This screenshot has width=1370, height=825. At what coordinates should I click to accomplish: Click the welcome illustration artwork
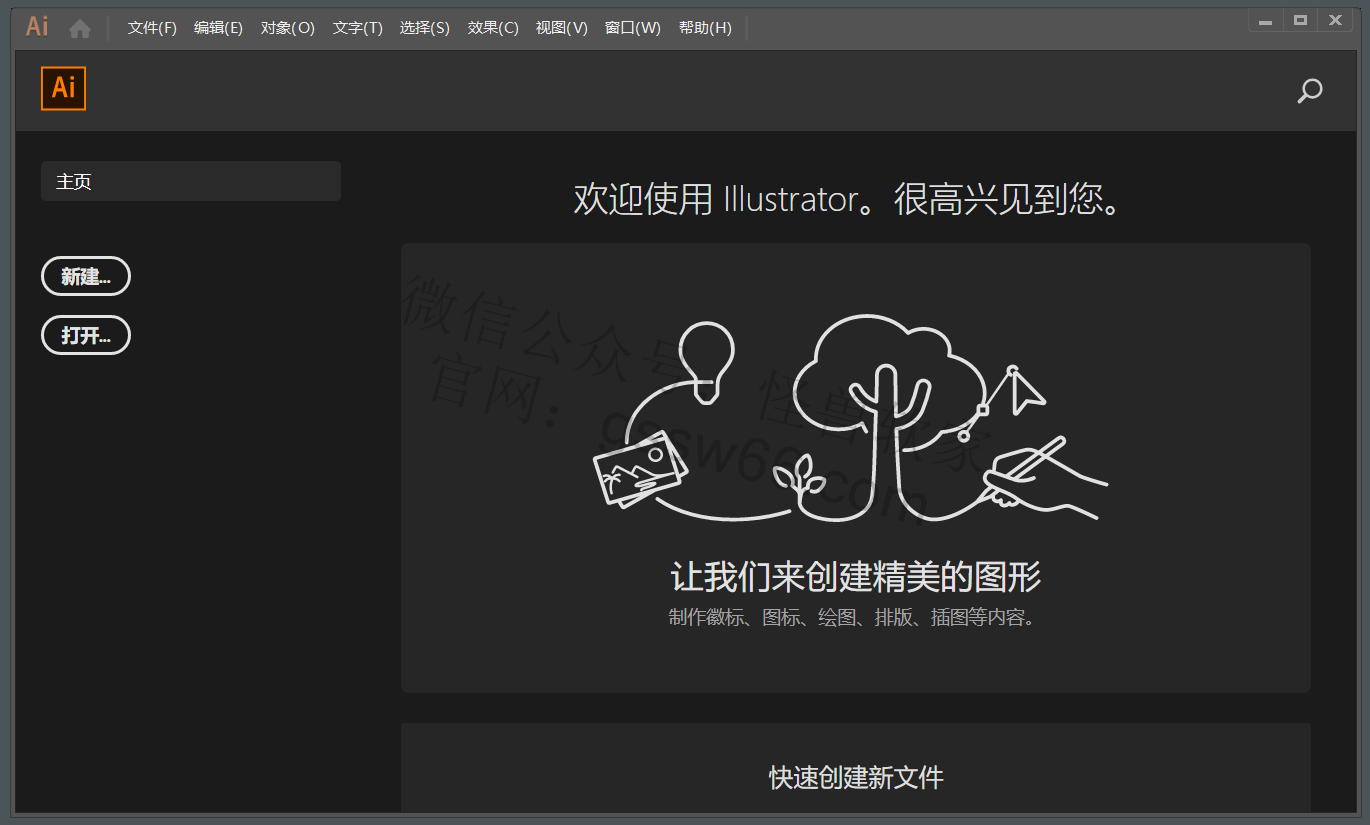tap(850, 418)
